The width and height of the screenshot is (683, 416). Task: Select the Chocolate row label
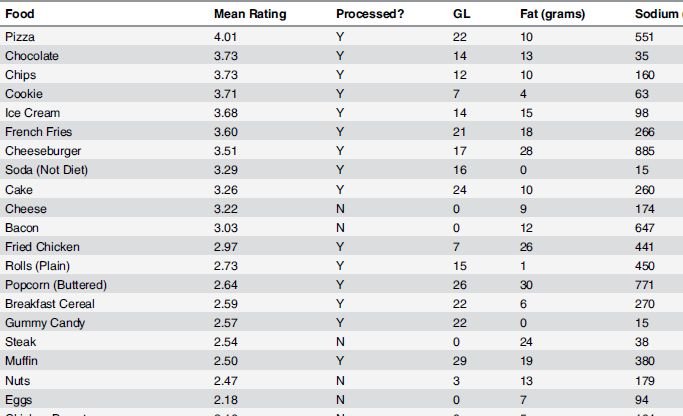click(32, 56)
